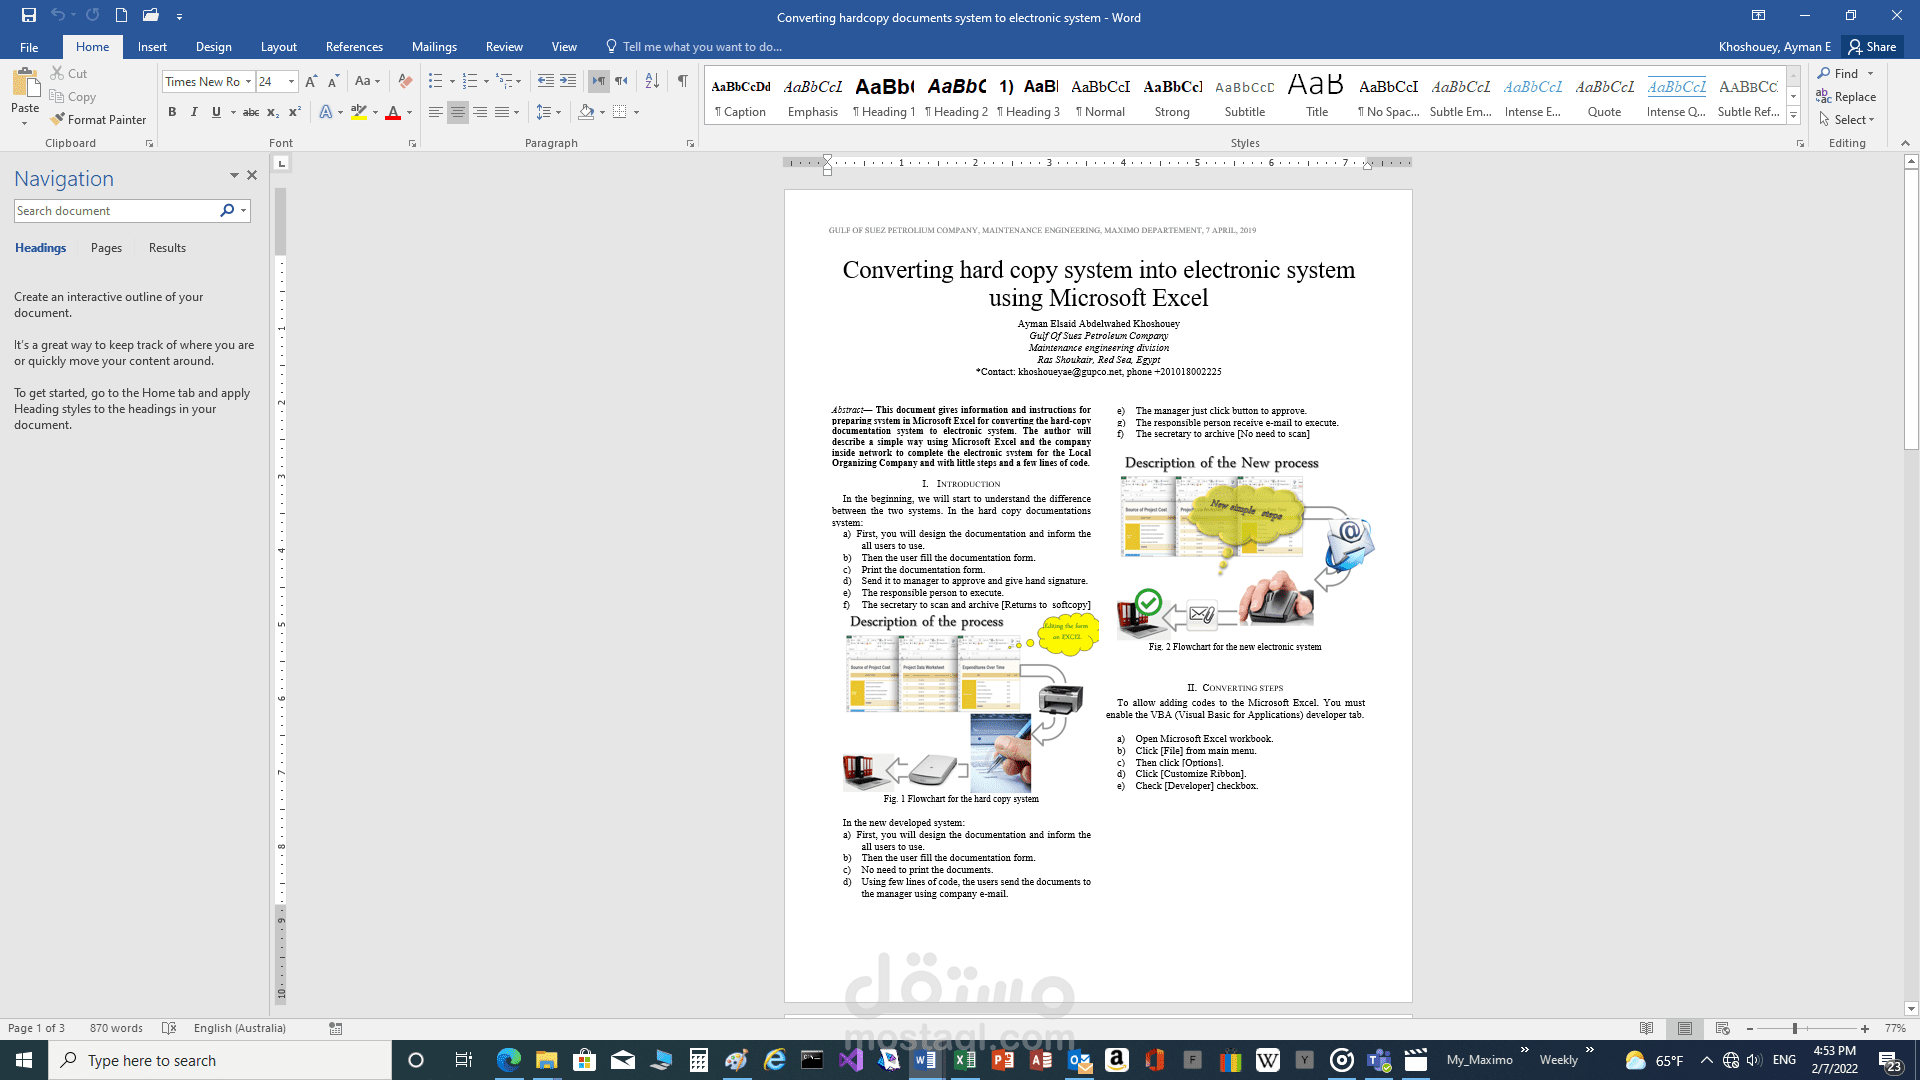Open the font name dropdown

(x=249, y=81)
